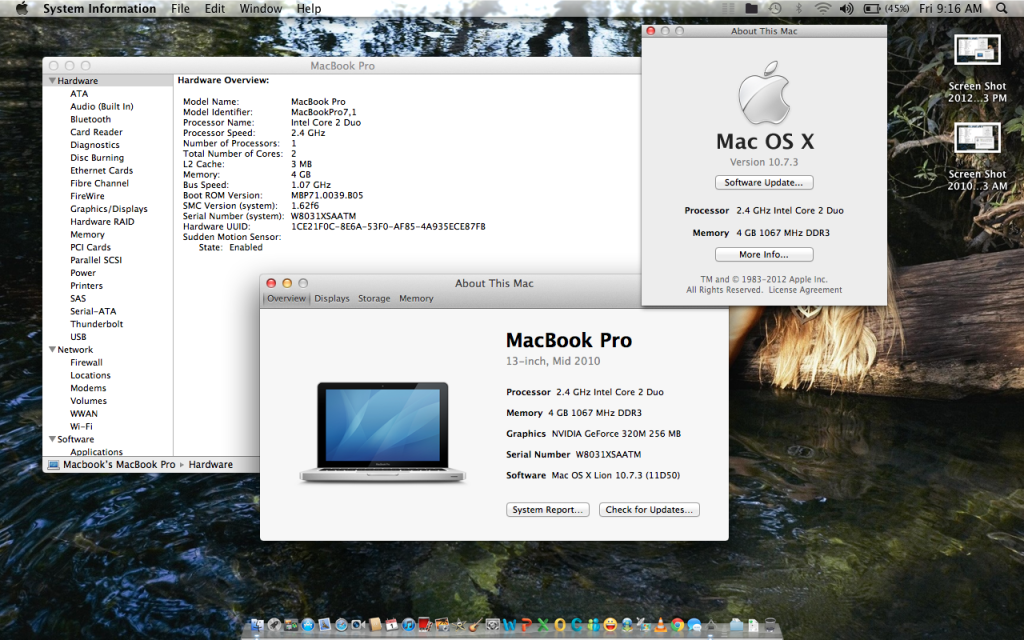Screen dimensions: 1024x640
Task: Open the App Store from the Dock
Action: (308, 625)
